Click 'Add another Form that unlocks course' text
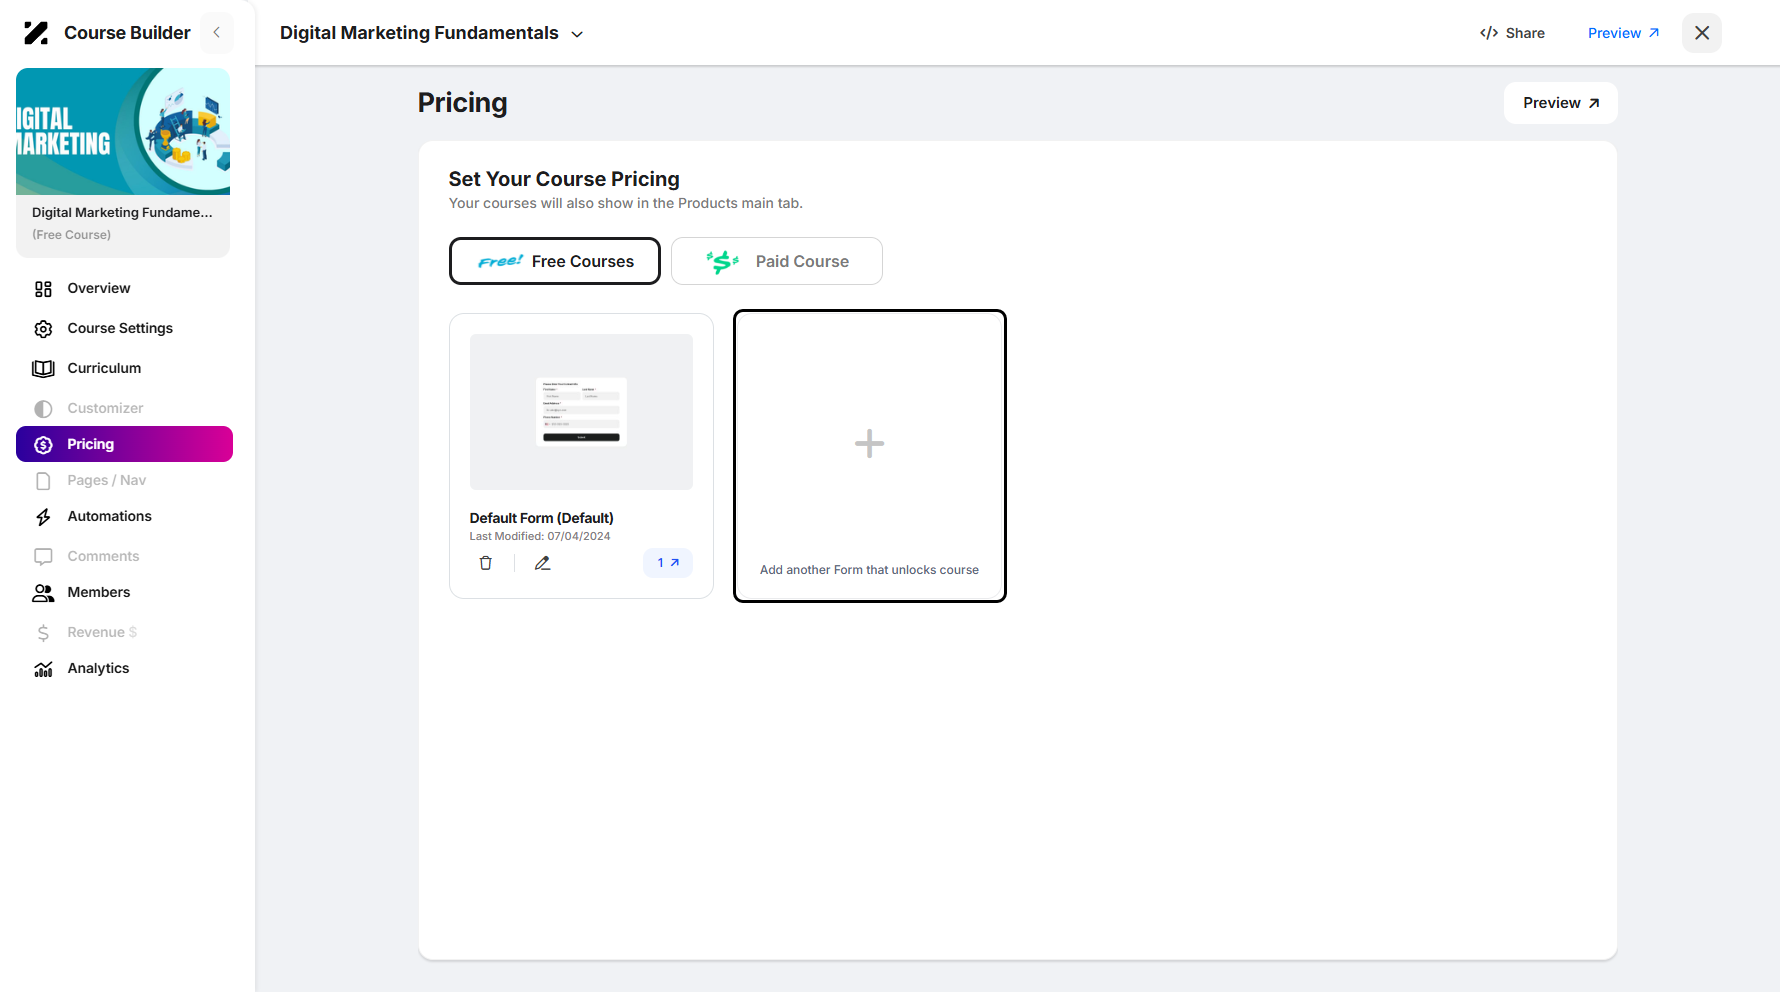Image resolution: width=1780 pixels, height=992 pixels. [x=870, y=570]
